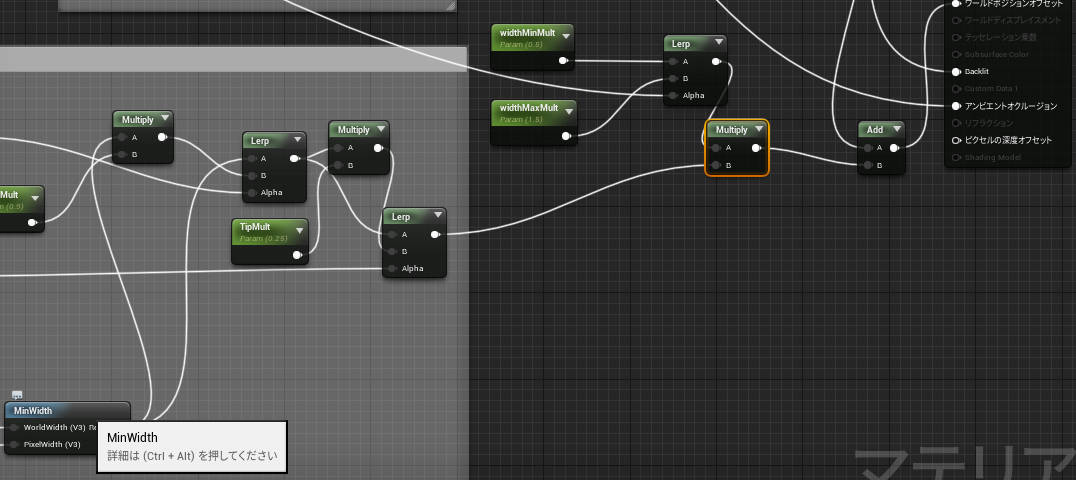Click A pin of Multiply left of TipMult Lerp
This screenshot has width=1076, height=480.
coord(121,137)
